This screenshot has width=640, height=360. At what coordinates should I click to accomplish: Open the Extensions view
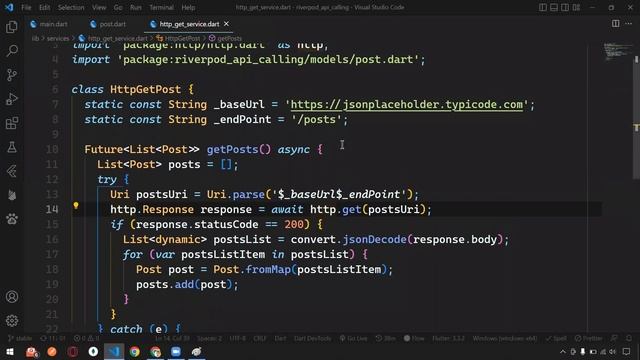(12, 123)
